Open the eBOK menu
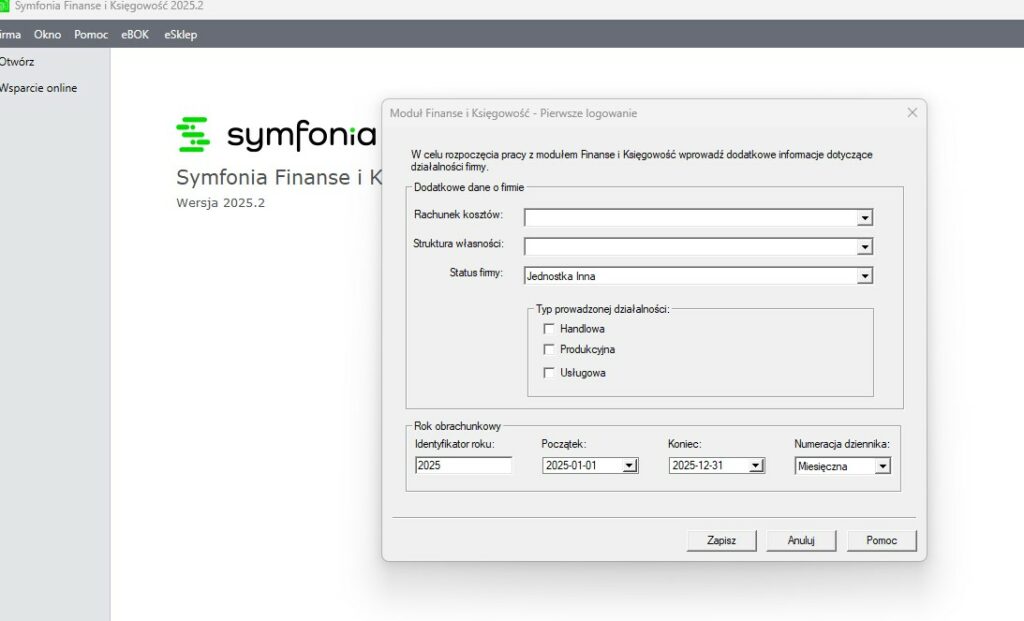The width and height of the screenshot is (1024, 621). point(135,35)
